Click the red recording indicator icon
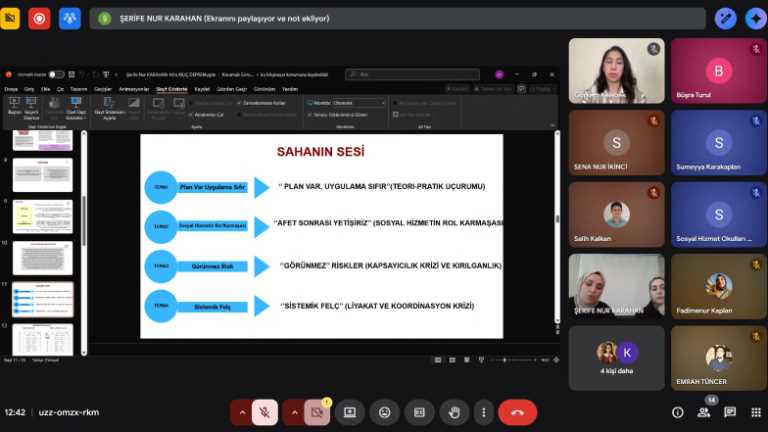Screen dimensions: 768x432 pyautogui.click(x=39, y=18)
